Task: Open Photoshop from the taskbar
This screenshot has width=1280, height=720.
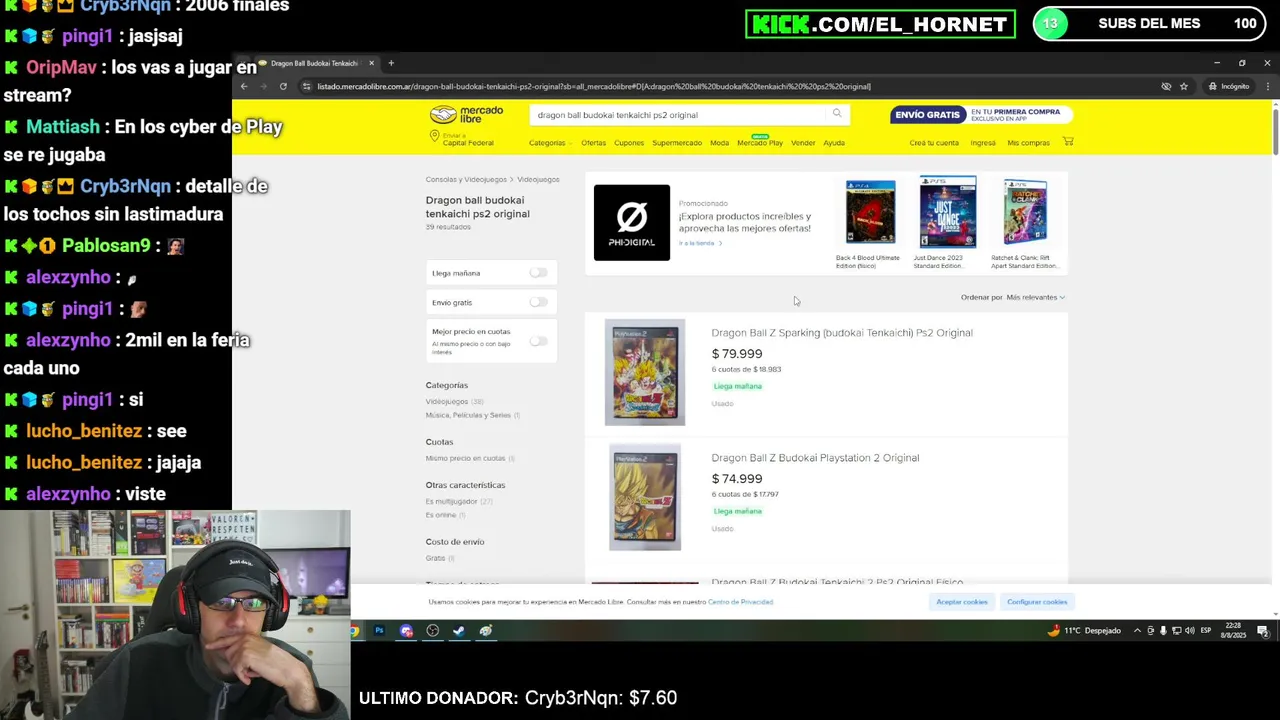Action: (379, 631)
